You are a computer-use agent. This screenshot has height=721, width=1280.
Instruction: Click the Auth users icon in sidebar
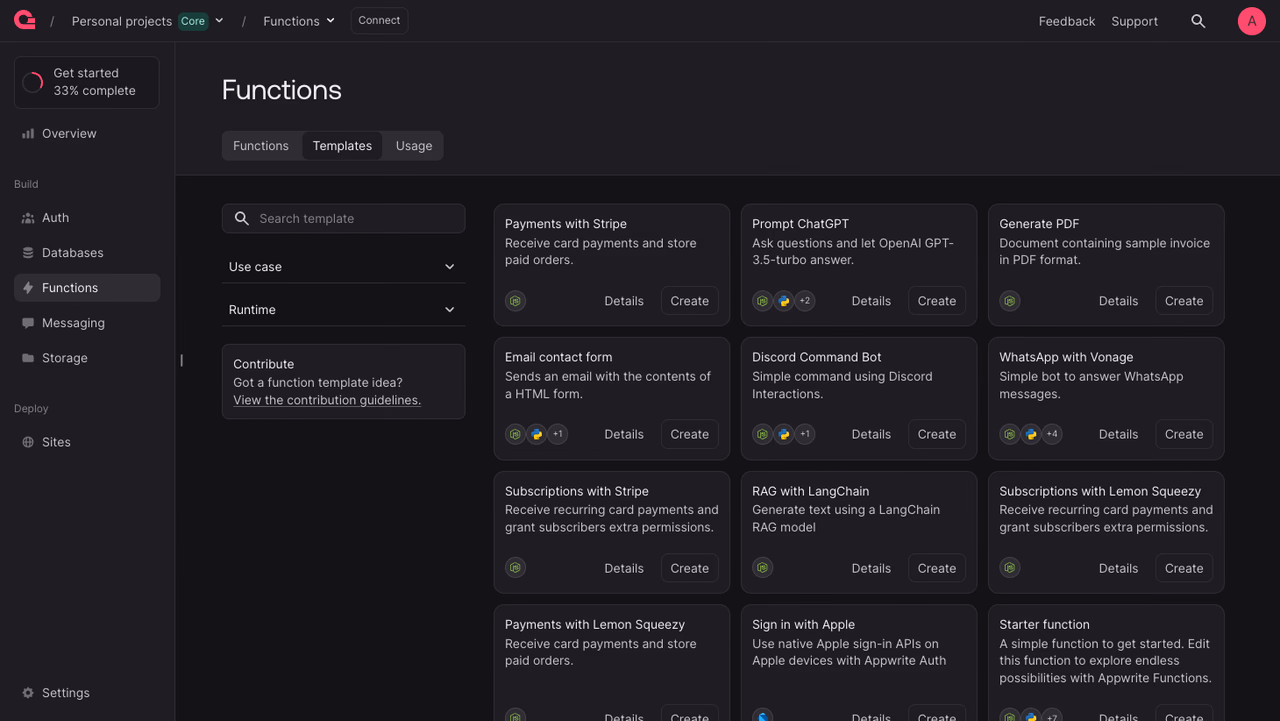[x=28, y=218]
